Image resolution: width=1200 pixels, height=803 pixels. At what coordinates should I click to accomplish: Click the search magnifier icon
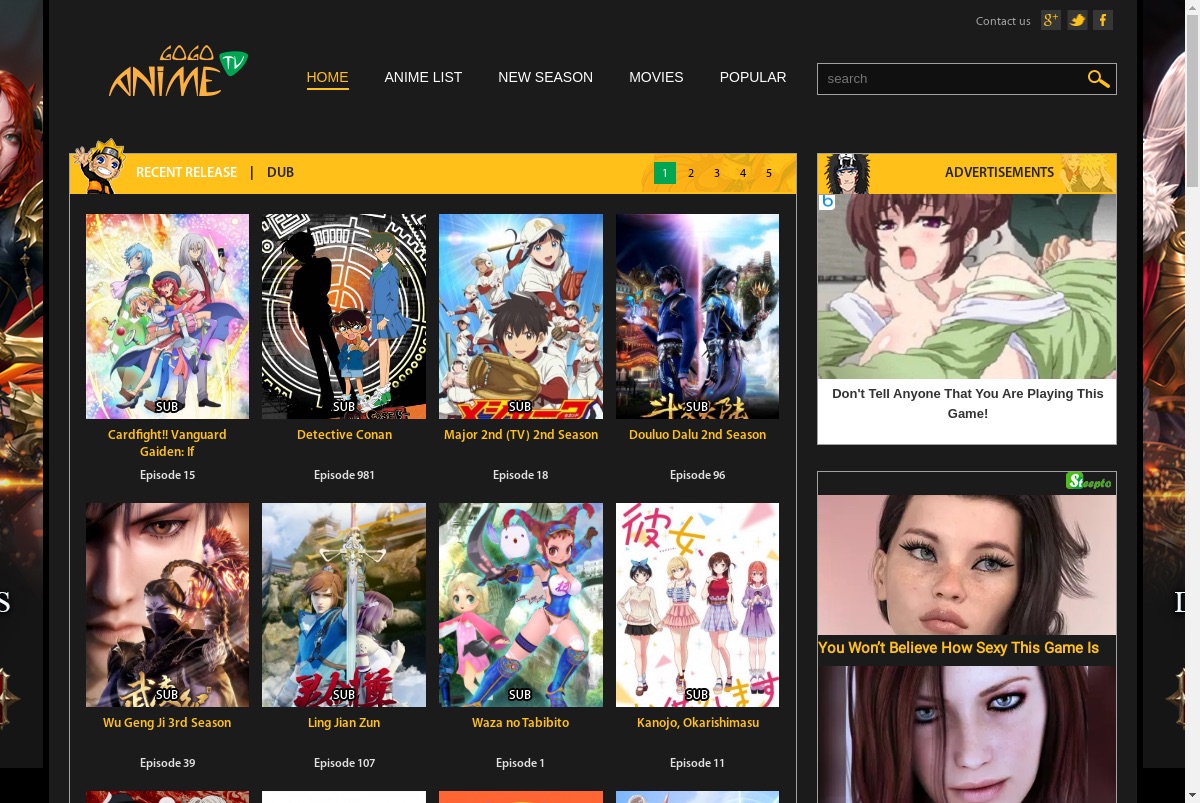1098,79
